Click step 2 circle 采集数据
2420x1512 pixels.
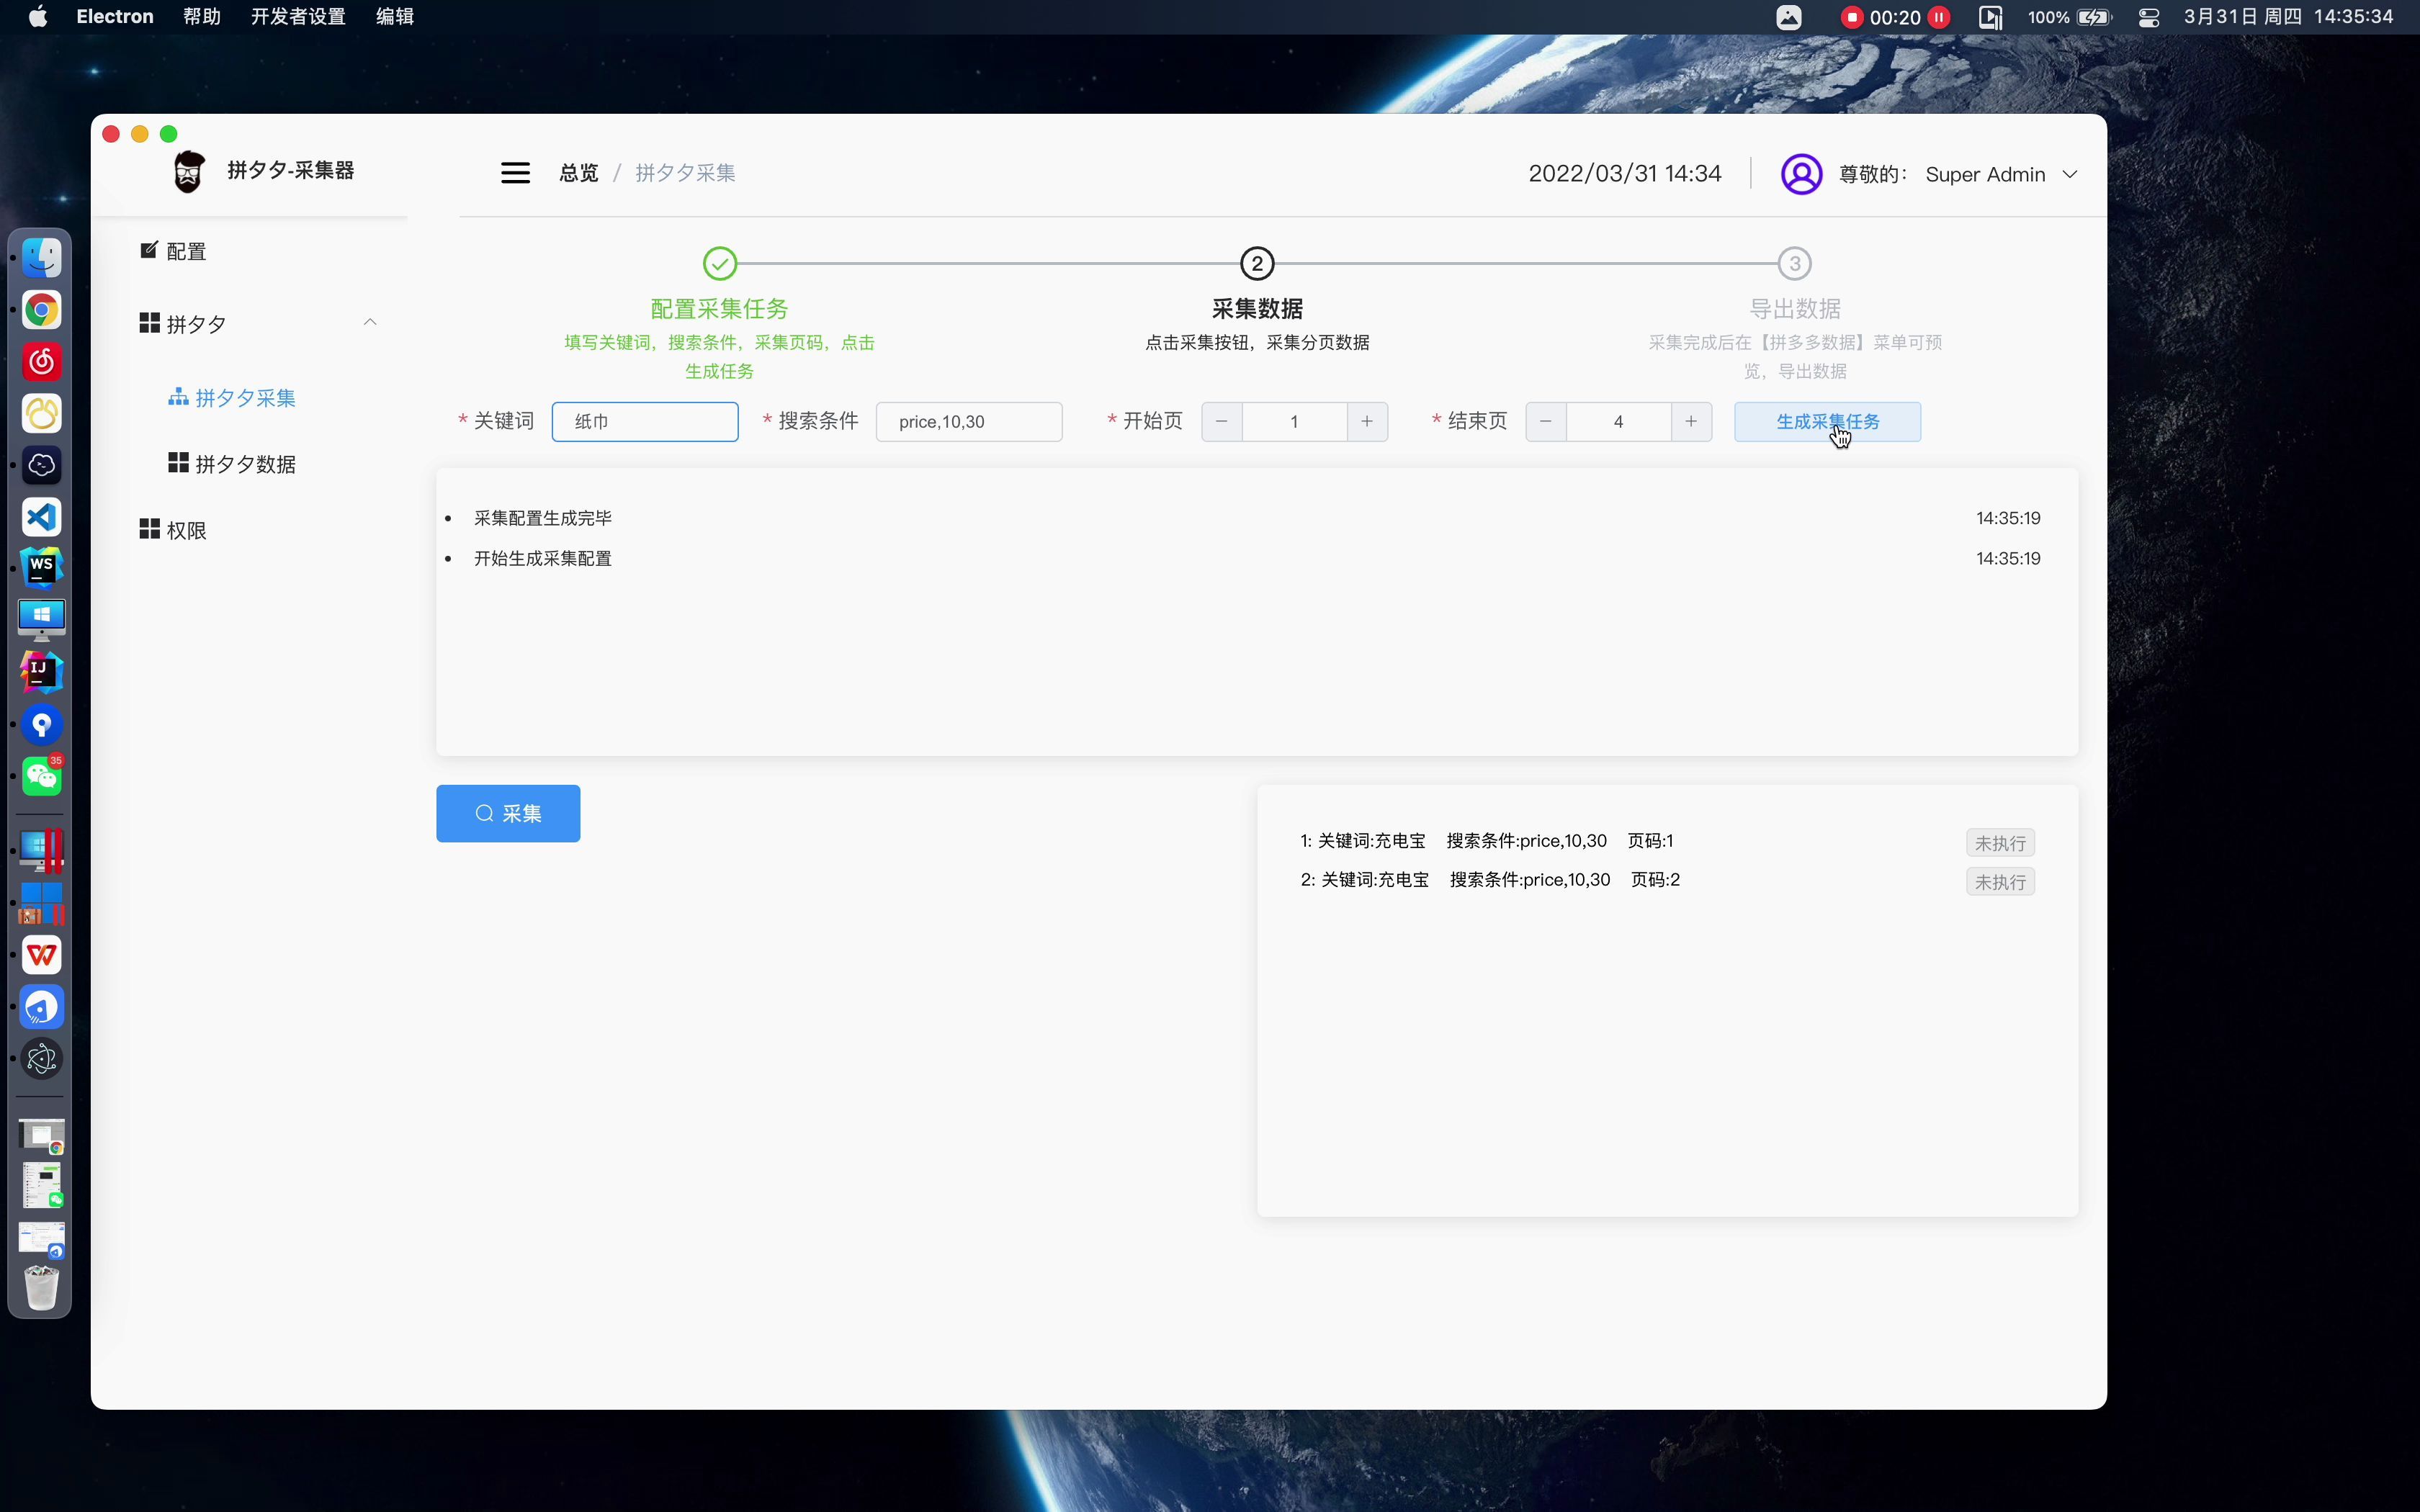tap(1257, 264)
